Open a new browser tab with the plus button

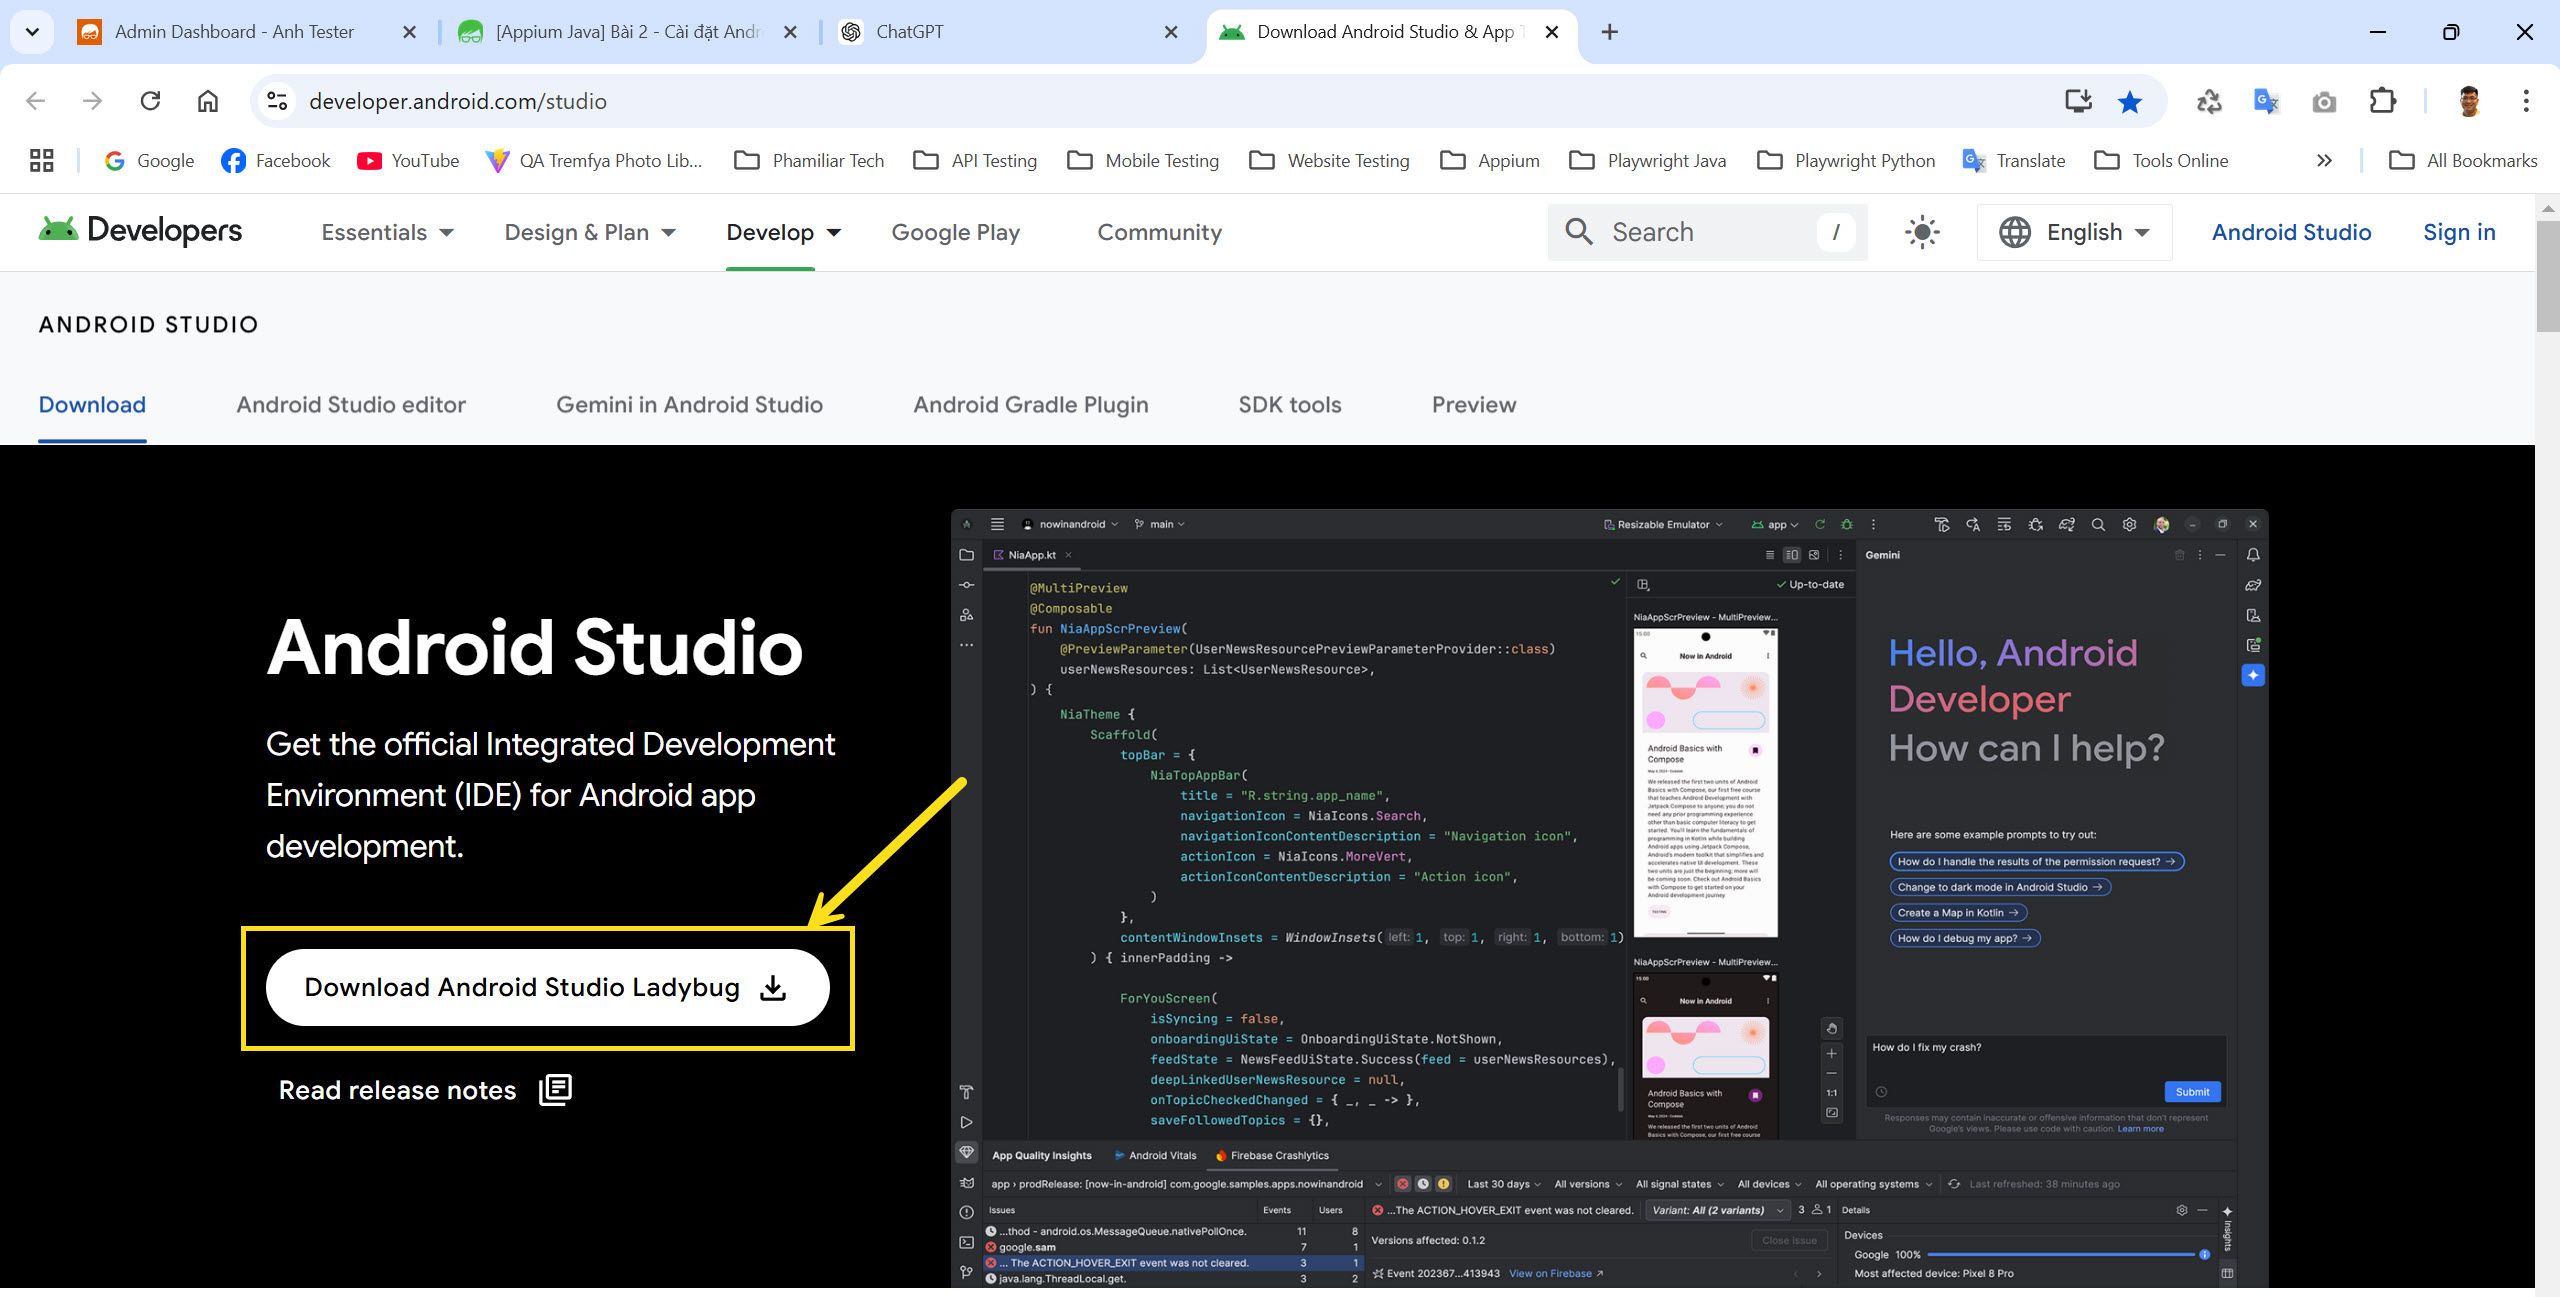click(x=1609, y=32)
